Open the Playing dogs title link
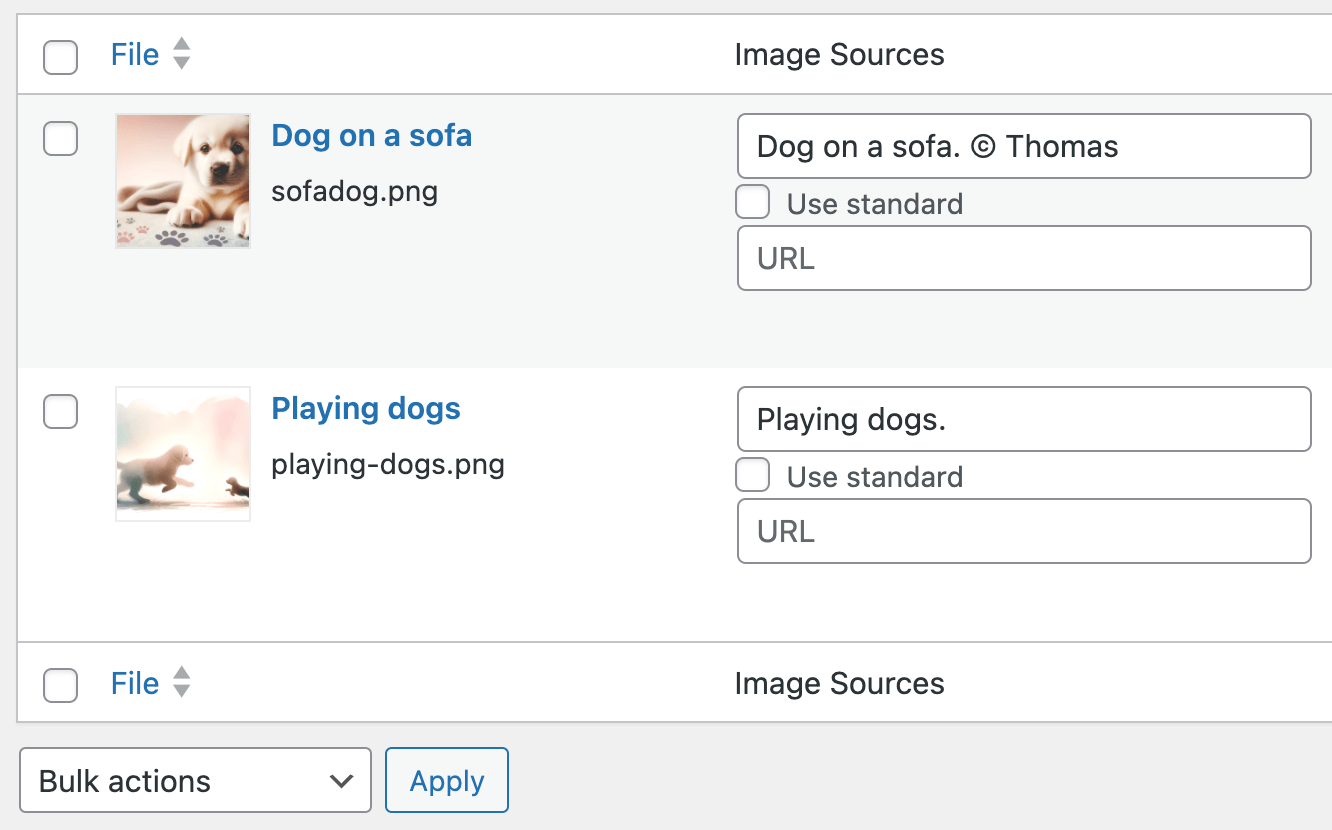 (366, 409)
